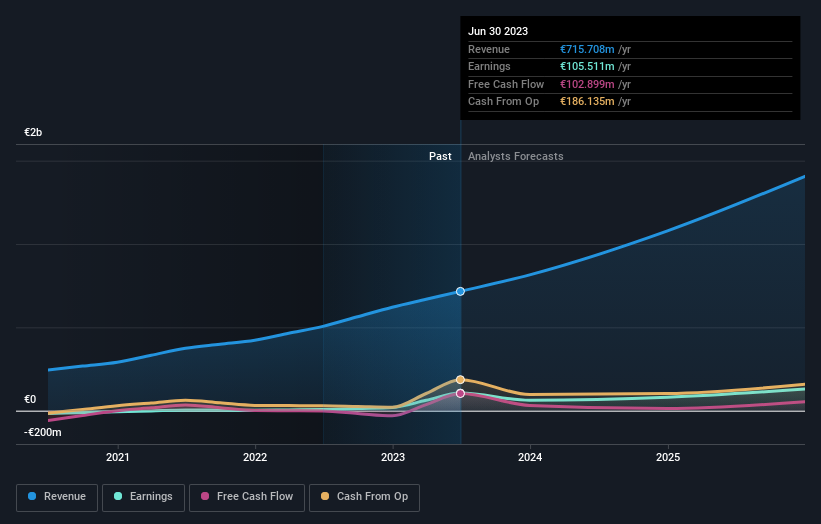Click the €715.708m revenue value
The image size is (821, 524).
pyautogui.click(x=587, y=49)
